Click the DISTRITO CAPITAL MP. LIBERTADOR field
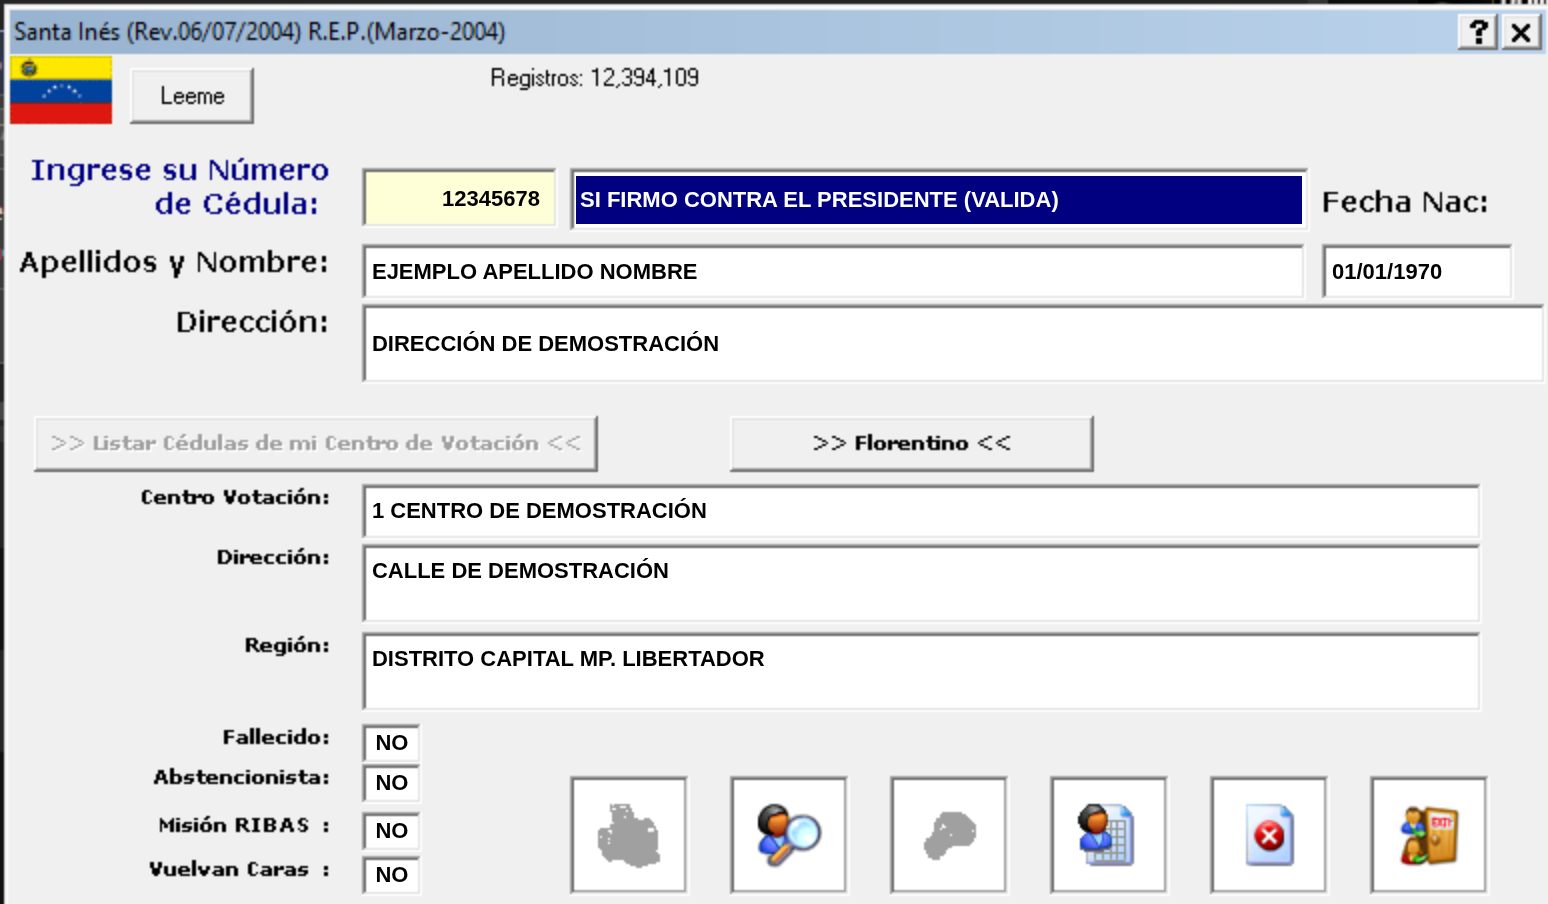The height and width of the screenshot is (904, 1548). pyautogui.click(x=921, y=671)
